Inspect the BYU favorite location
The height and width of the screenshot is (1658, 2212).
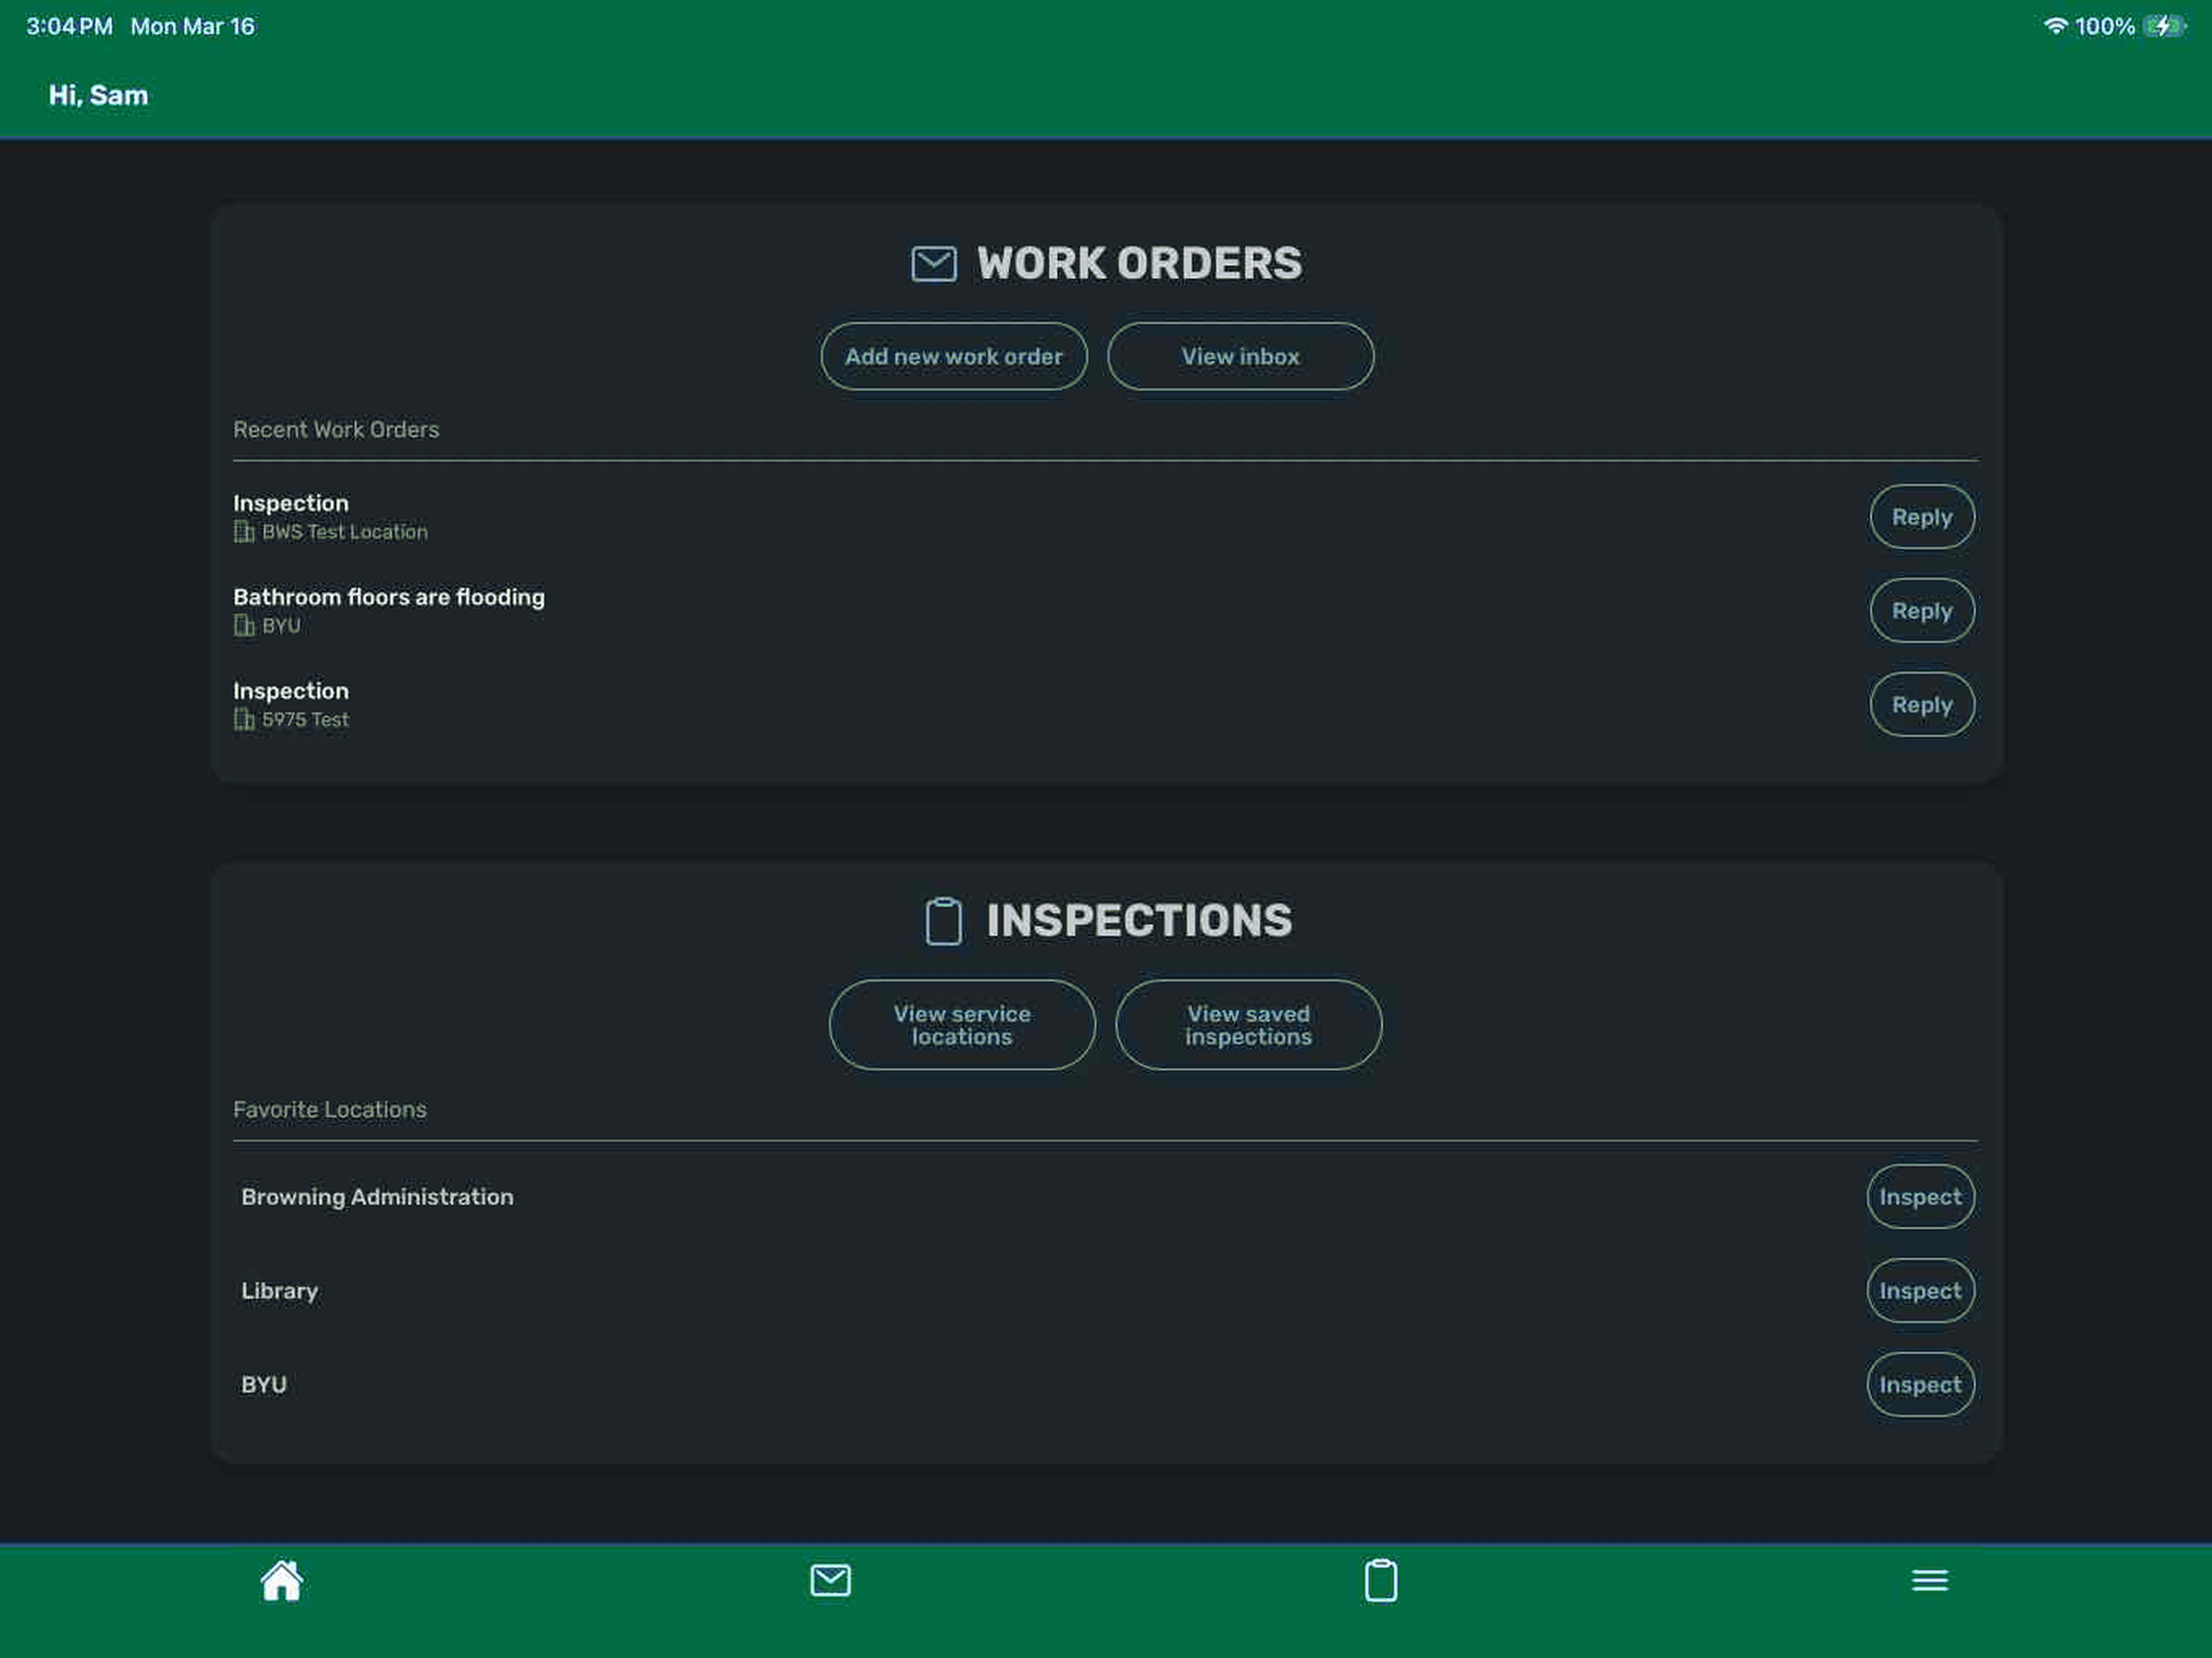[1920, 1385]
